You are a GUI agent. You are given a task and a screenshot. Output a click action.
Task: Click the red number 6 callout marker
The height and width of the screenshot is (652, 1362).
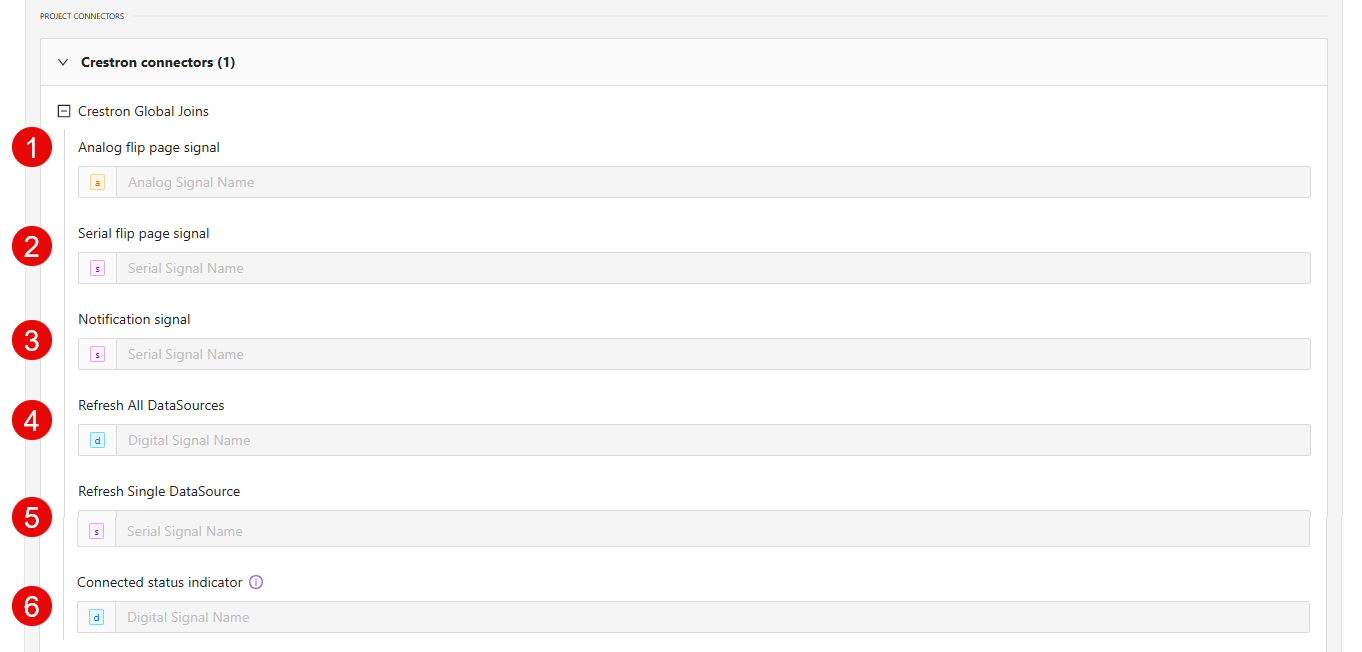point(32,606)
